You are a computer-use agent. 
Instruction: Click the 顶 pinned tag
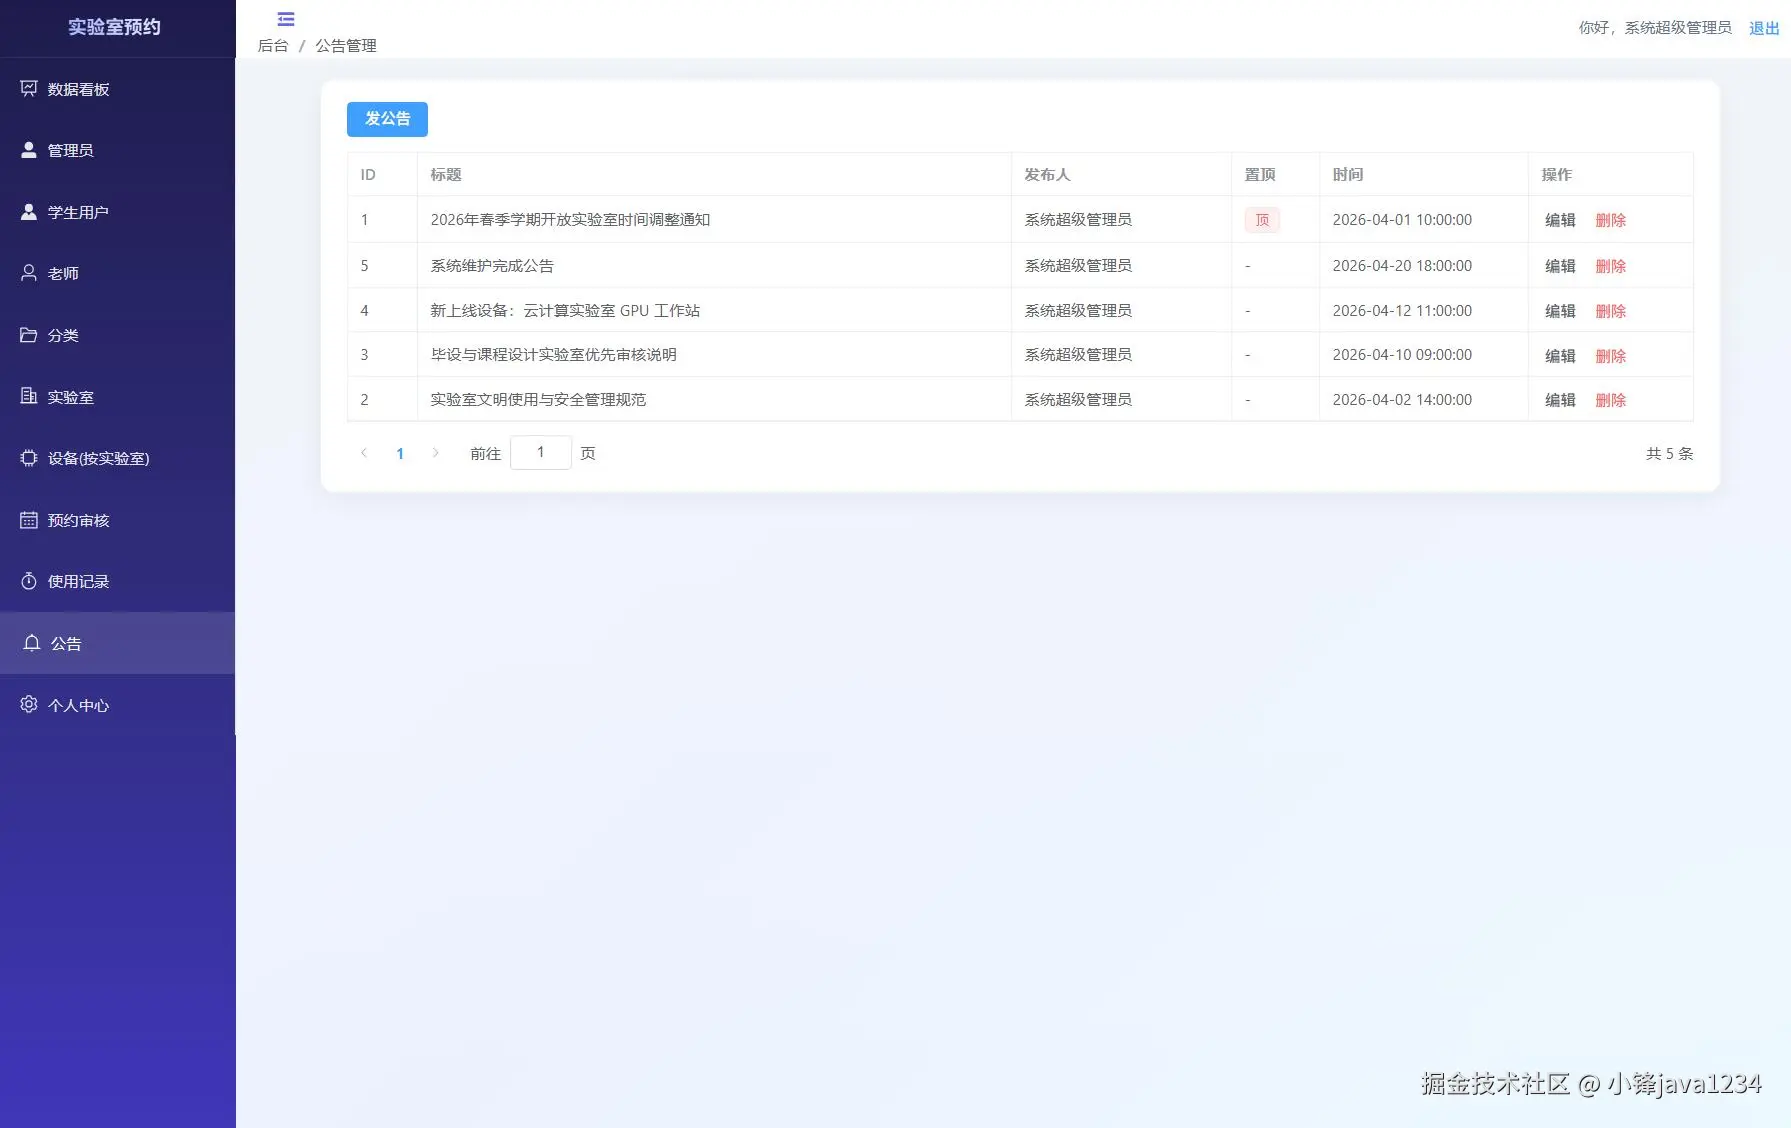(x=1262, y=220)
